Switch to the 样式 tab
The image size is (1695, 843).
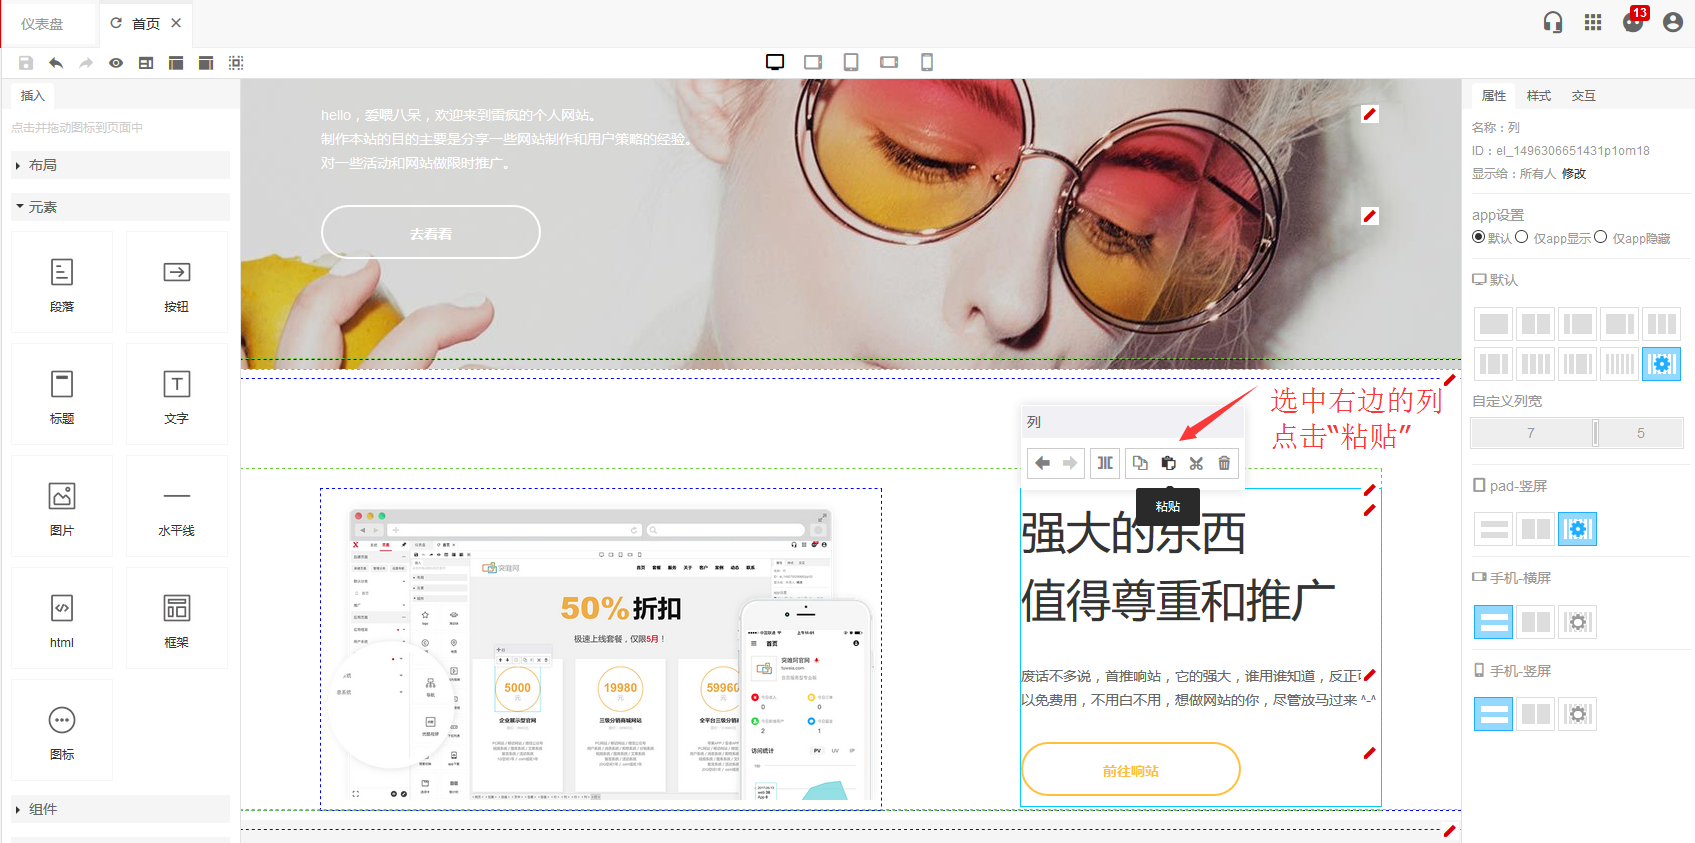[1538, 96]
